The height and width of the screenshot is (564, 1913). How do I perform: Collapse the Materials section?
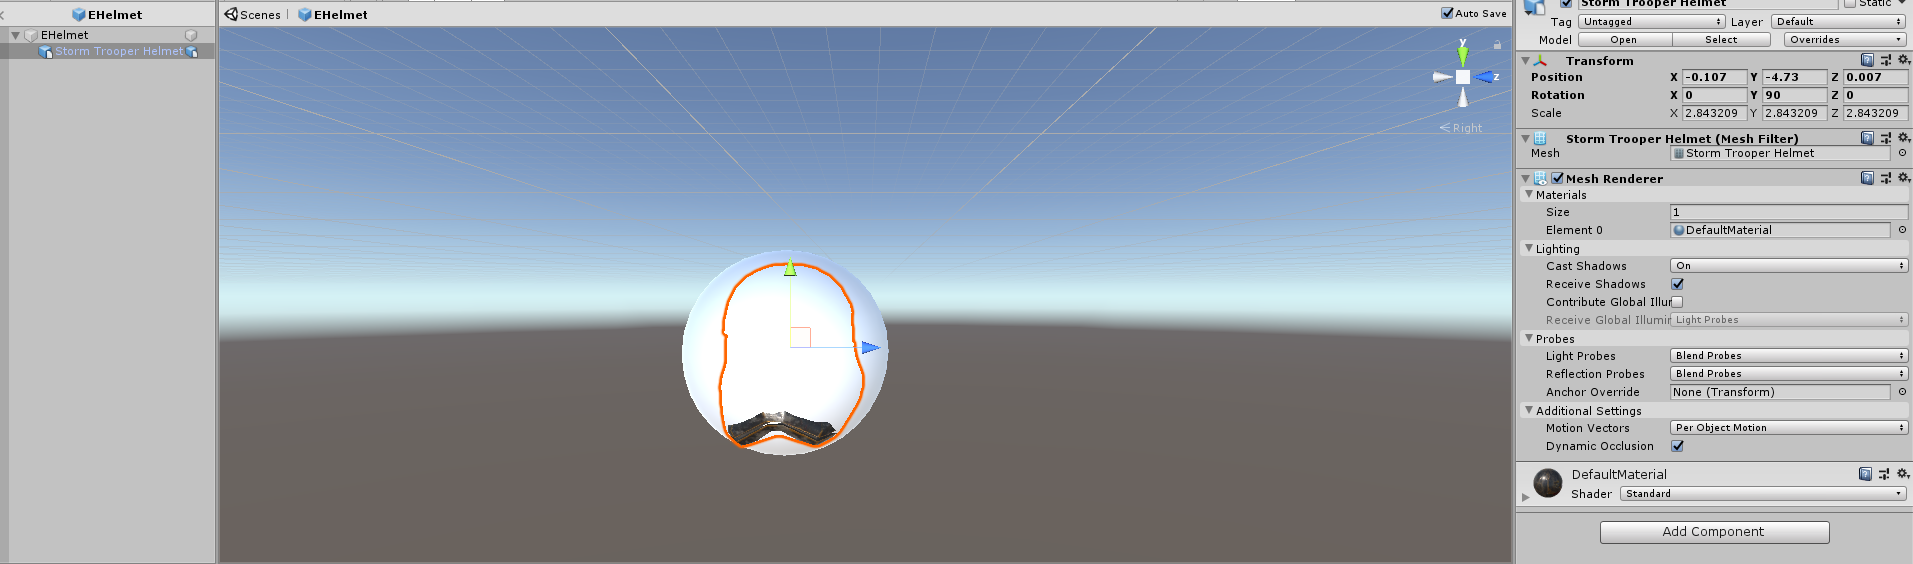point(1529,195)
